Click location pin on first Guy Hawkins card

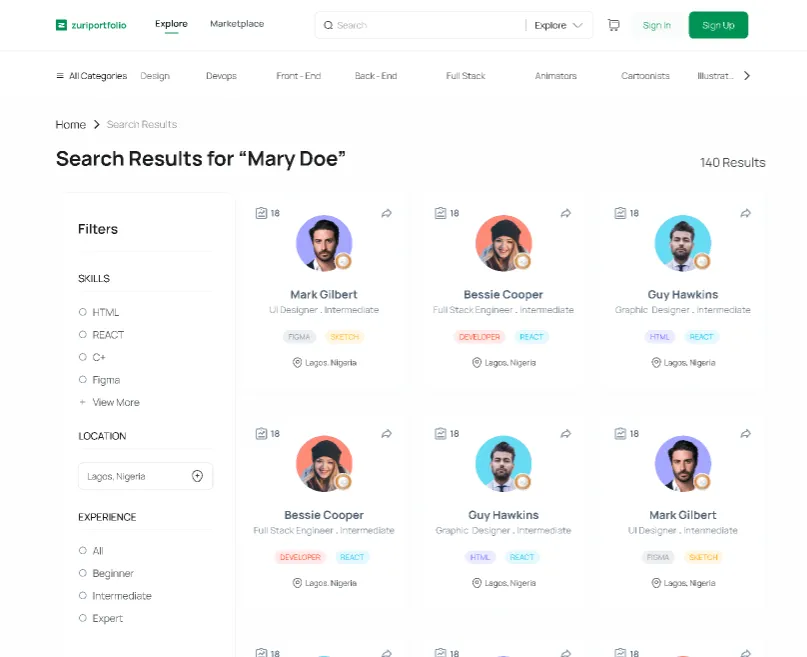click(656, 363)
